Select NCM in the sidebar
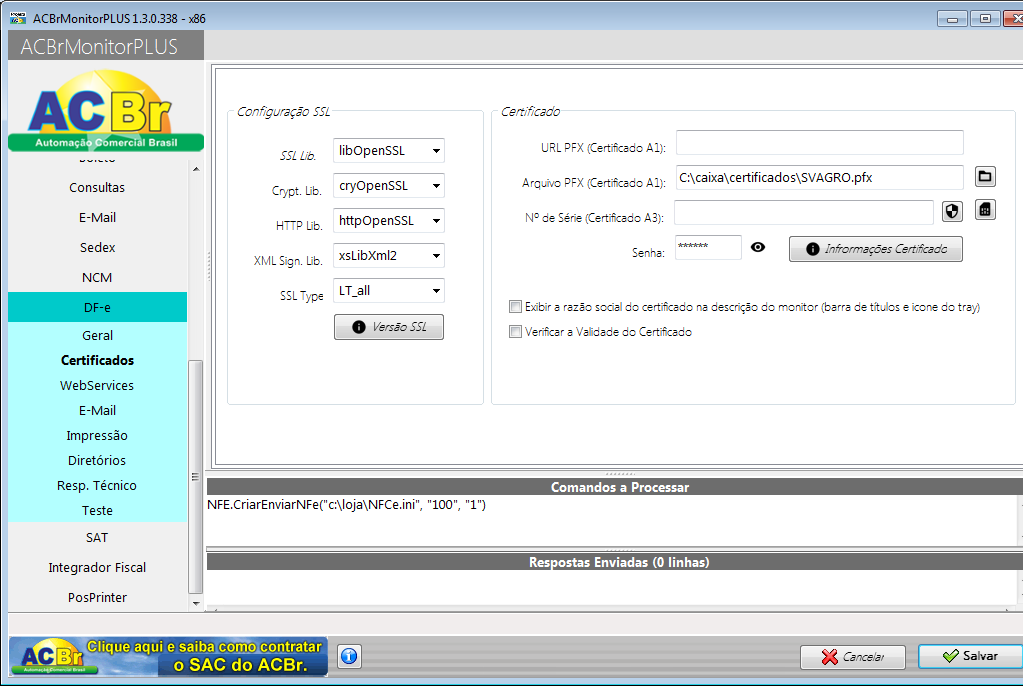Viewport: 1023px width, 686px height. pyautogui.click(x=97, y=277)
